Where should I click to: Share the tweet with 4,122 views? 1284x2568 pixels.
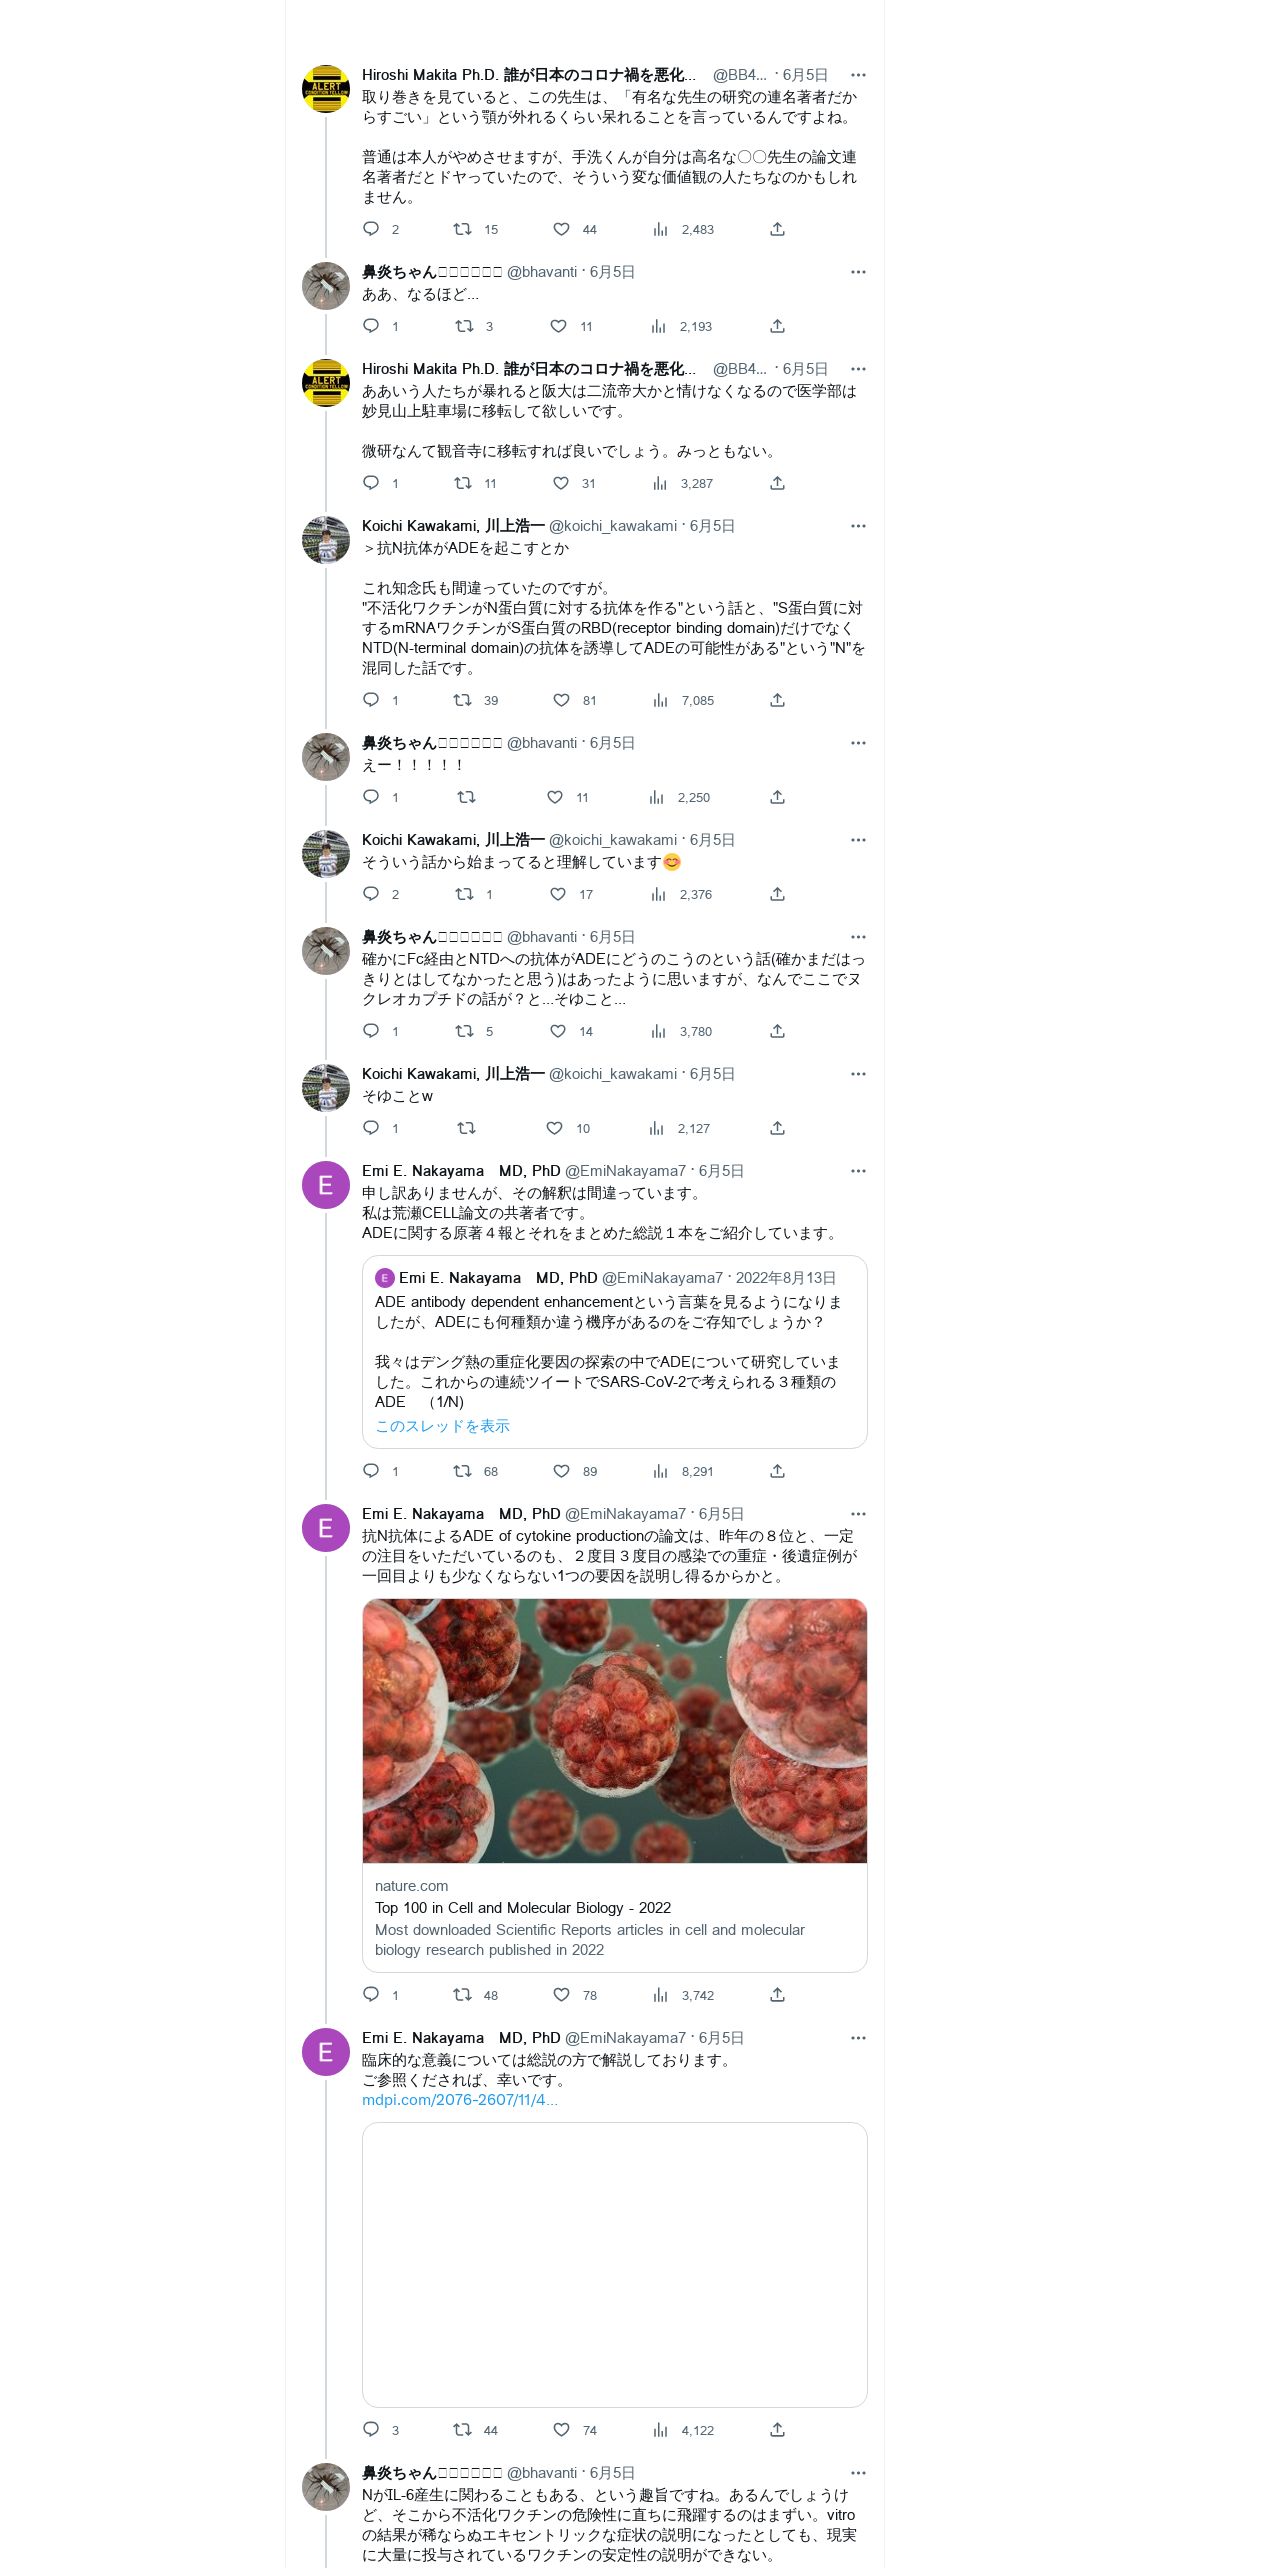click(x=777, y=2430)
